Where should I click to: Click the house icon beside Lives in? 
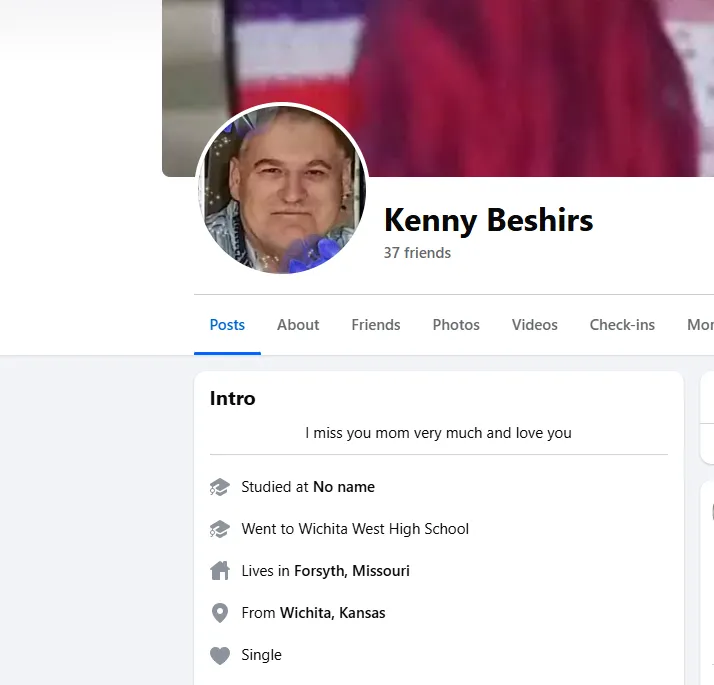click(x=220, y=571)
